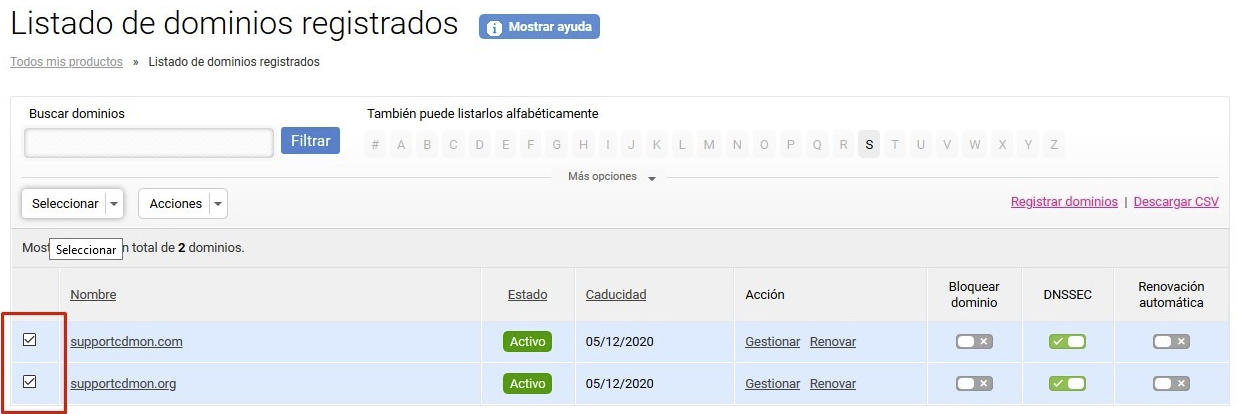Sort the list by Nombre column
The width and height of the screenshot is (1238, 414).
tap(93, 294)
